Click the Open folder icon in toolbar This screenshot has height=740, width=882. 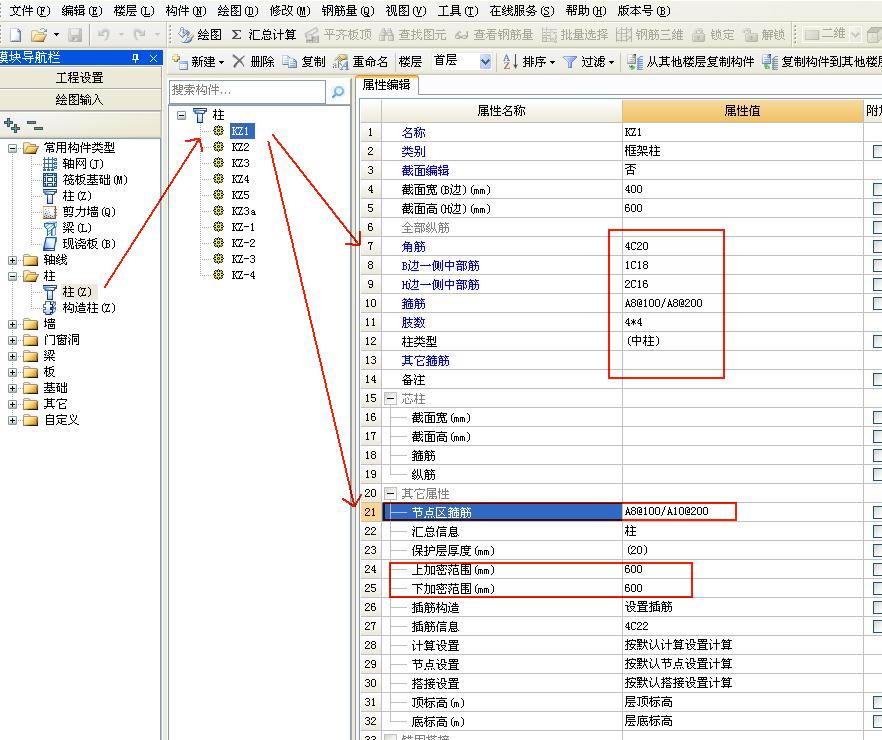tap(38, 35)
